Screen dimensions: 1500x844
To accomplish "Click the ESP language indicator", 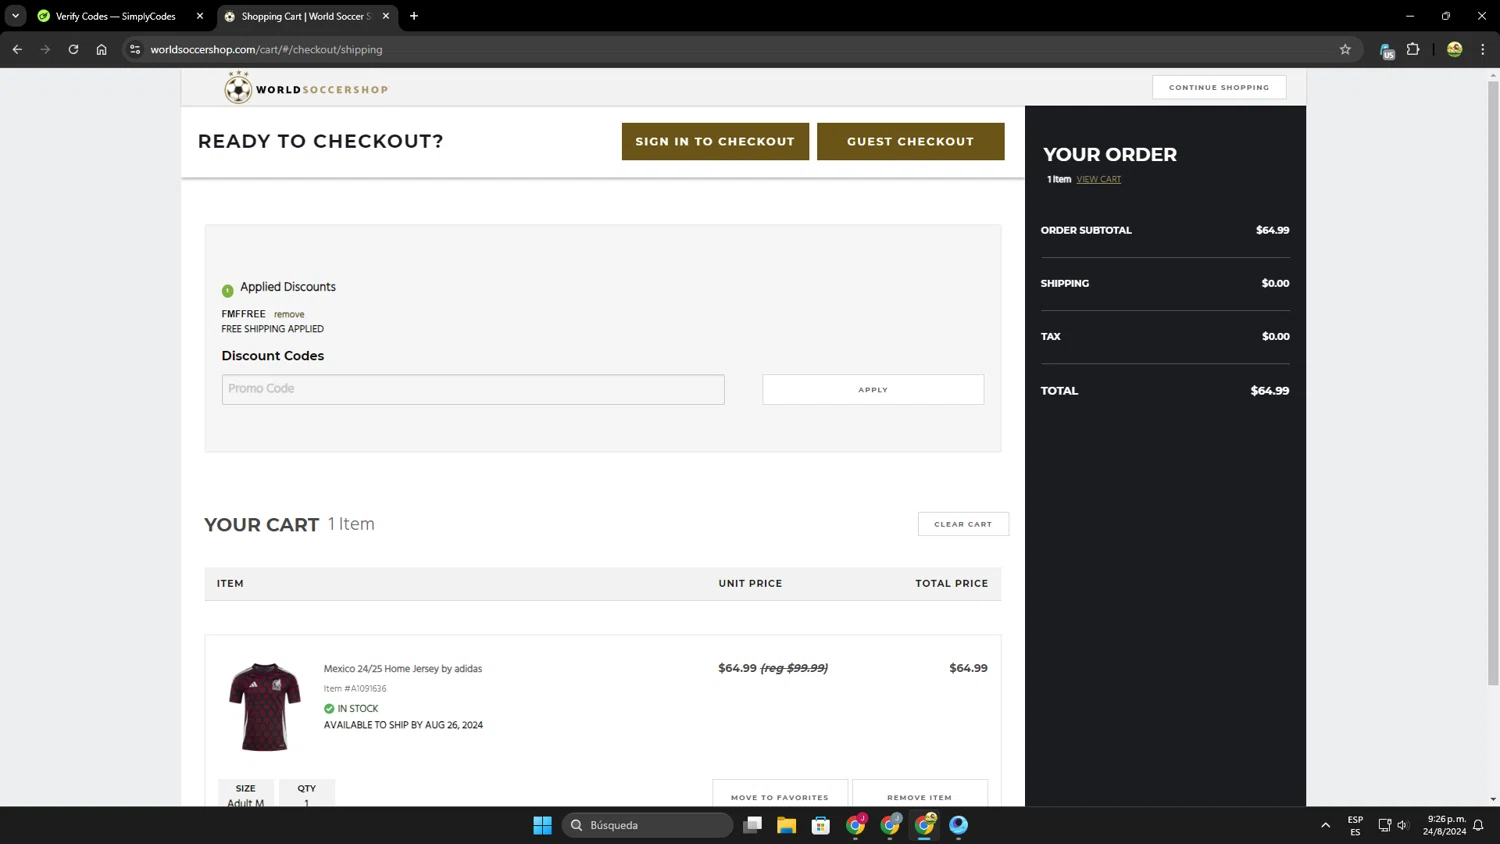I will [x=1355, y=825].
